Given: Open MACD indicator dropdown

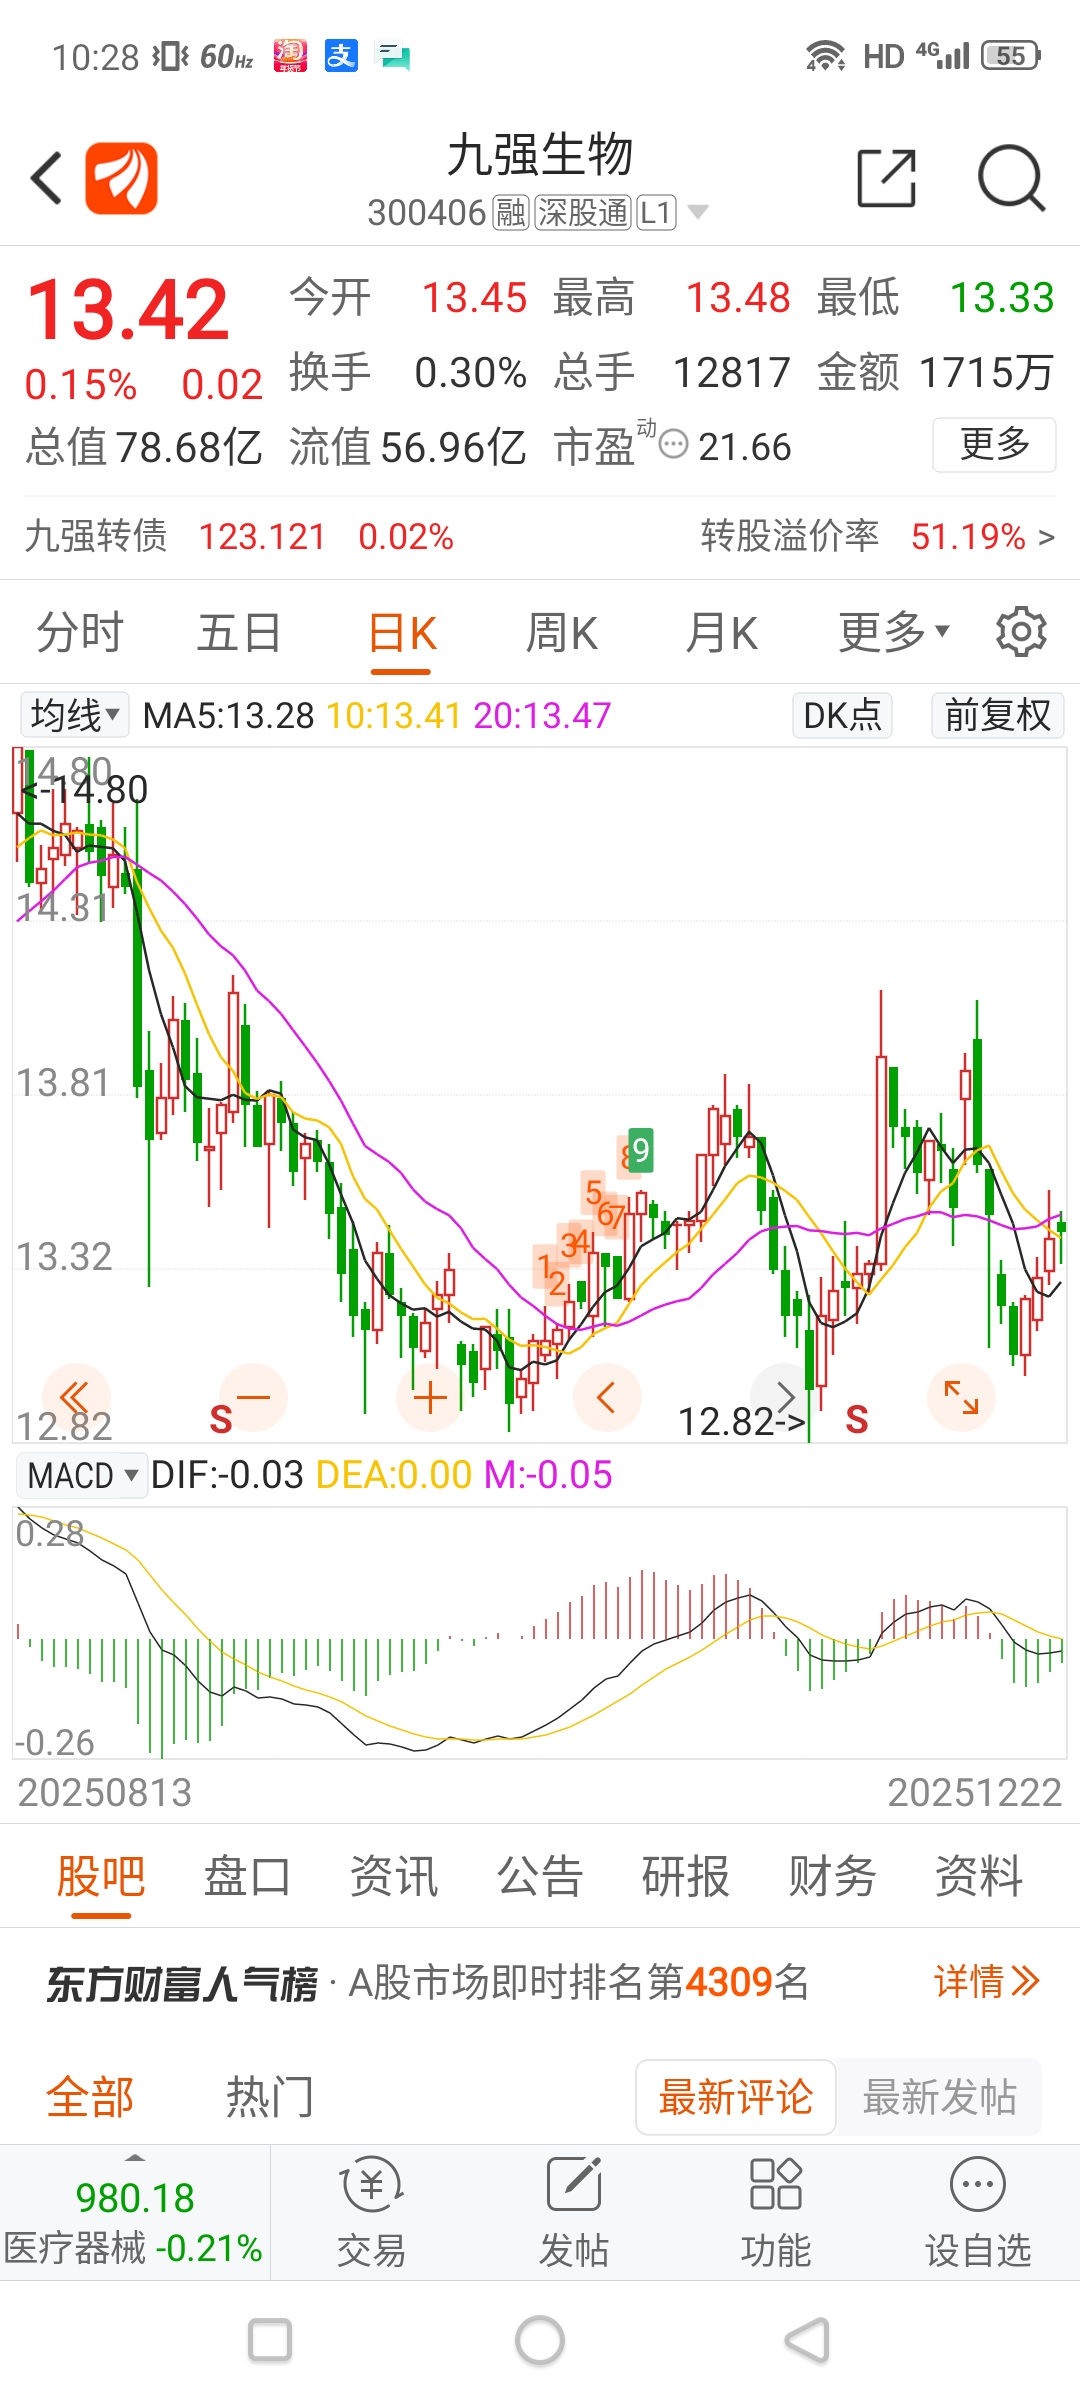Looking at the screenshot, I should pos(82,1475).
